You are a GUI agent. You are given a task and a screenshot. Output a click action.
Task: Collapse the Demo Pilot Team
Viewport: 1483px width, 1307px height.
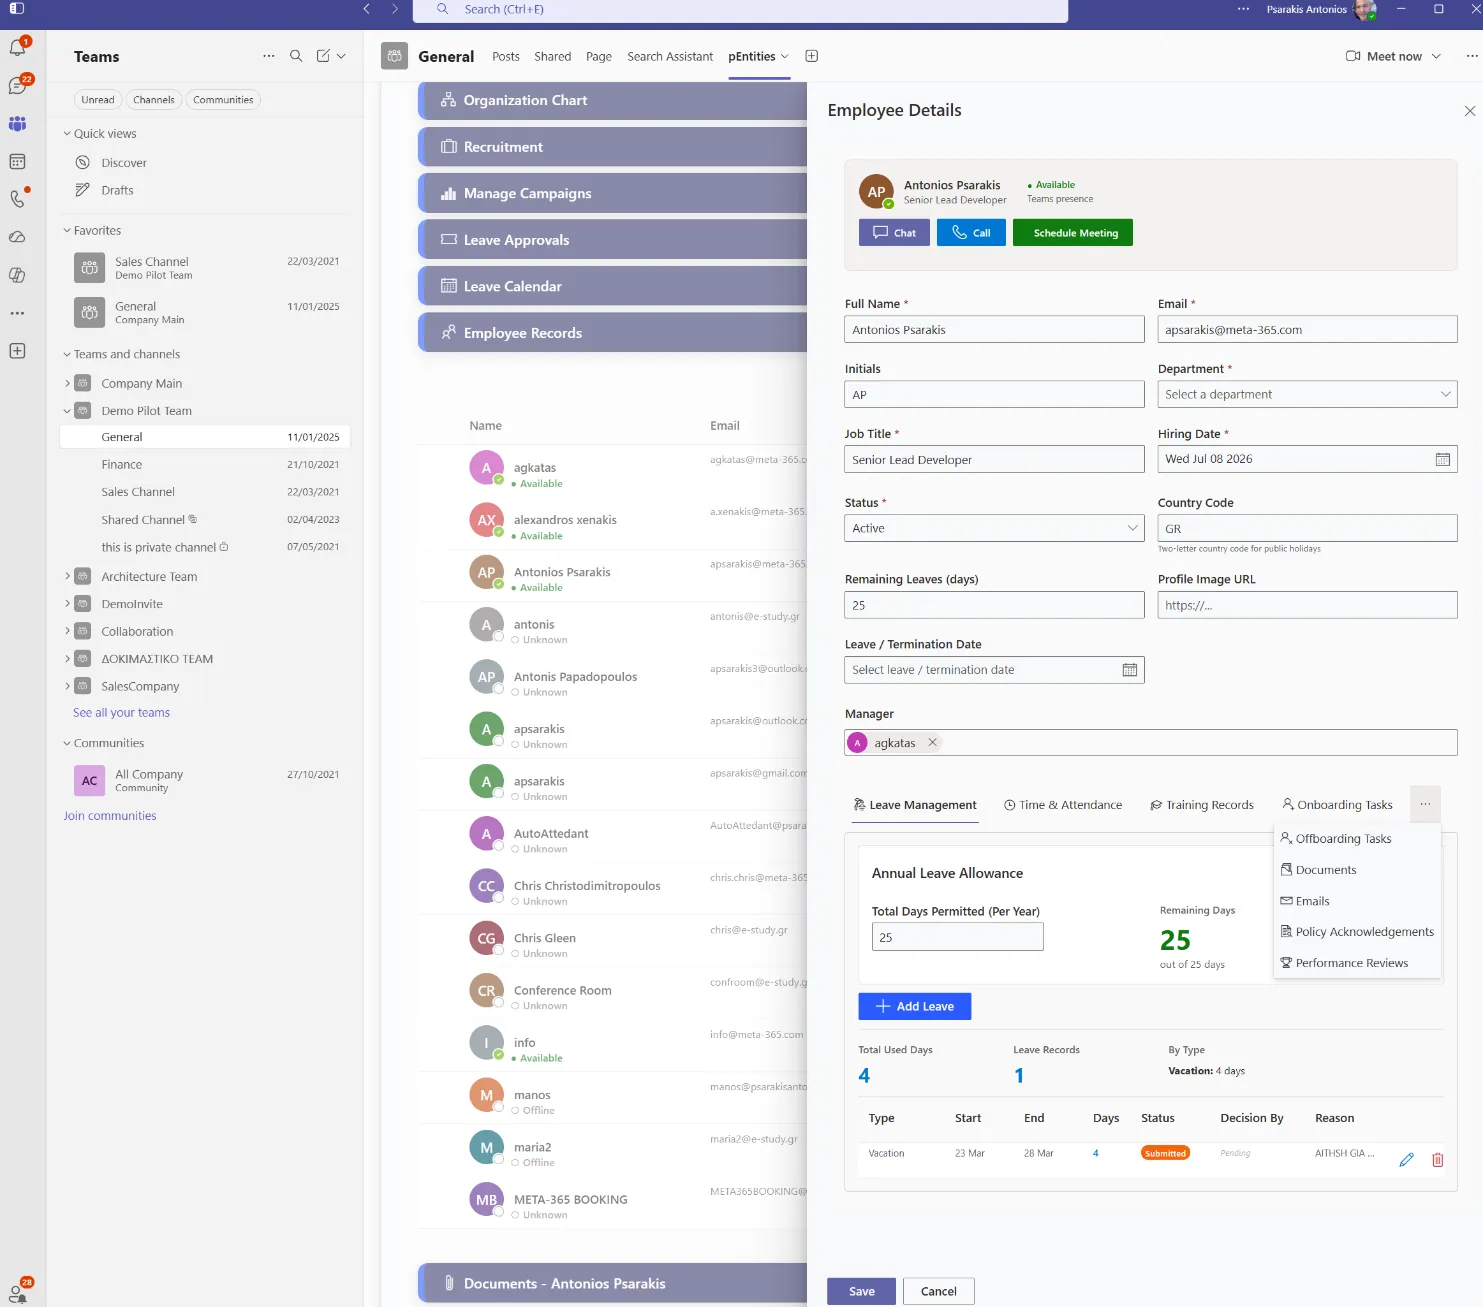tap(67, 411)
